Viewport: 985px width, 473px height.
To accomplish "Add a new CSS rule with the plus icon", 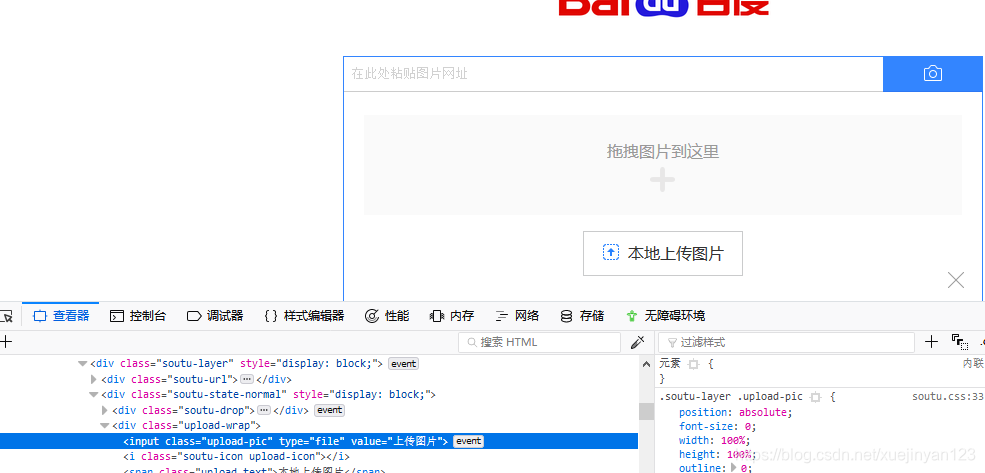I will pyautogui.click(x=932, y=342).
